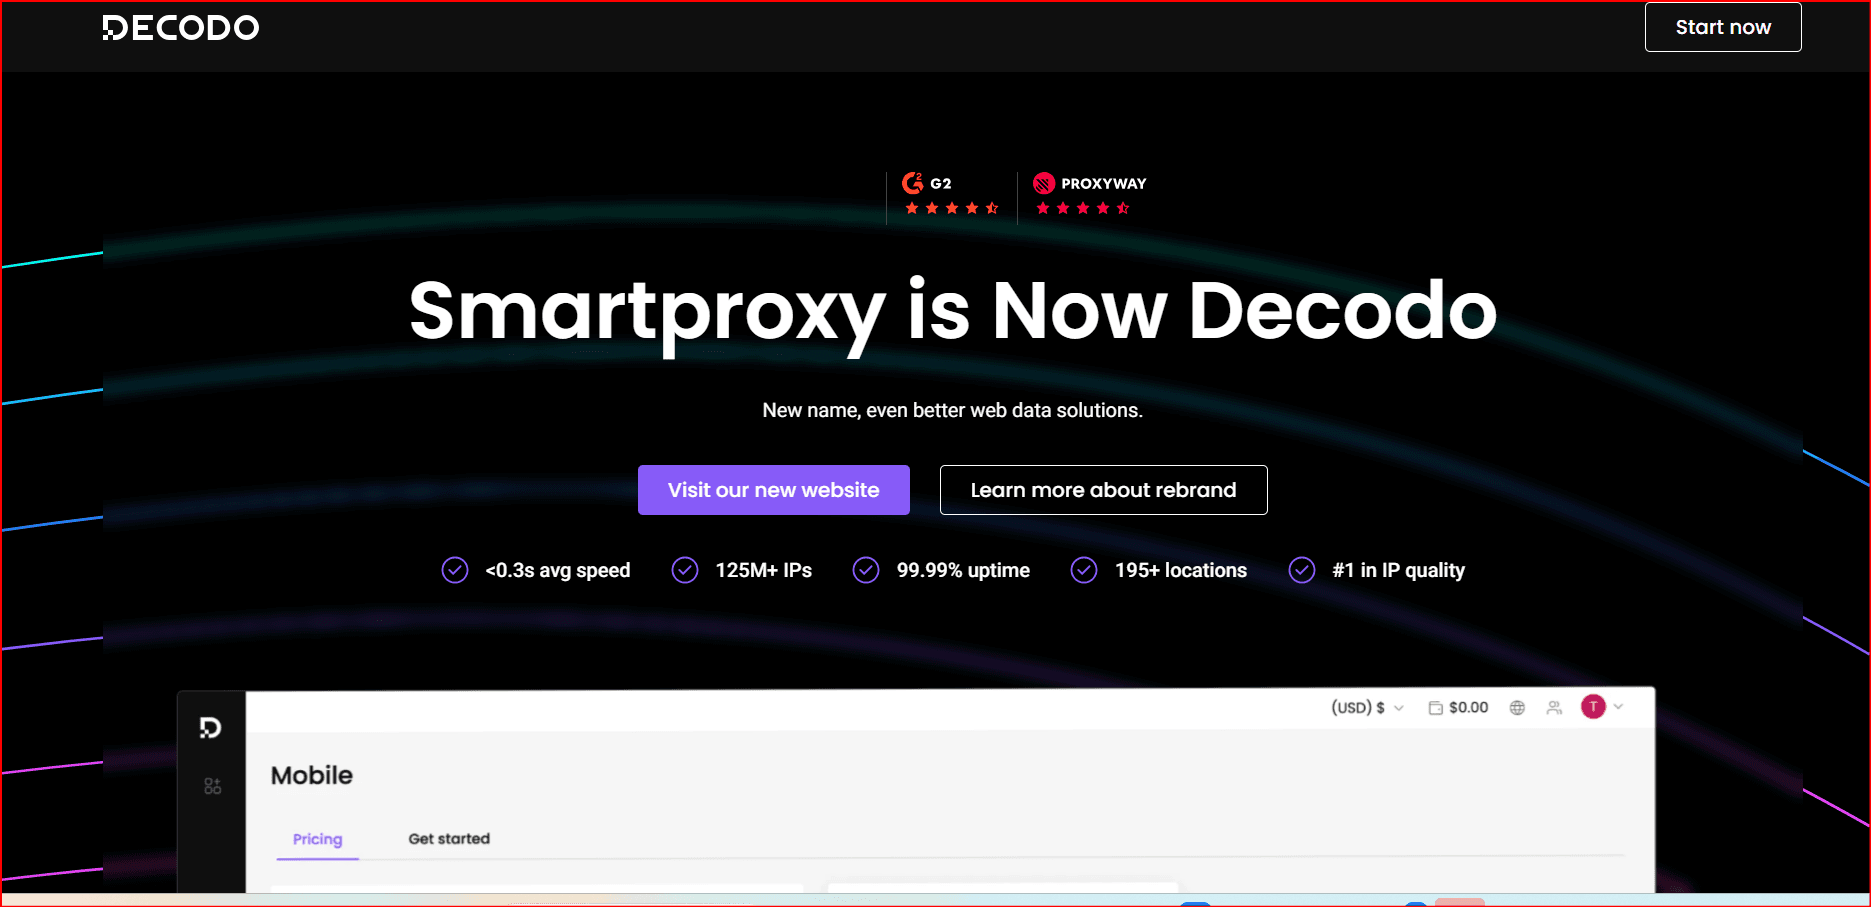
Task: Click the red T profile avatar
Action: click(x=1593, y=707)
